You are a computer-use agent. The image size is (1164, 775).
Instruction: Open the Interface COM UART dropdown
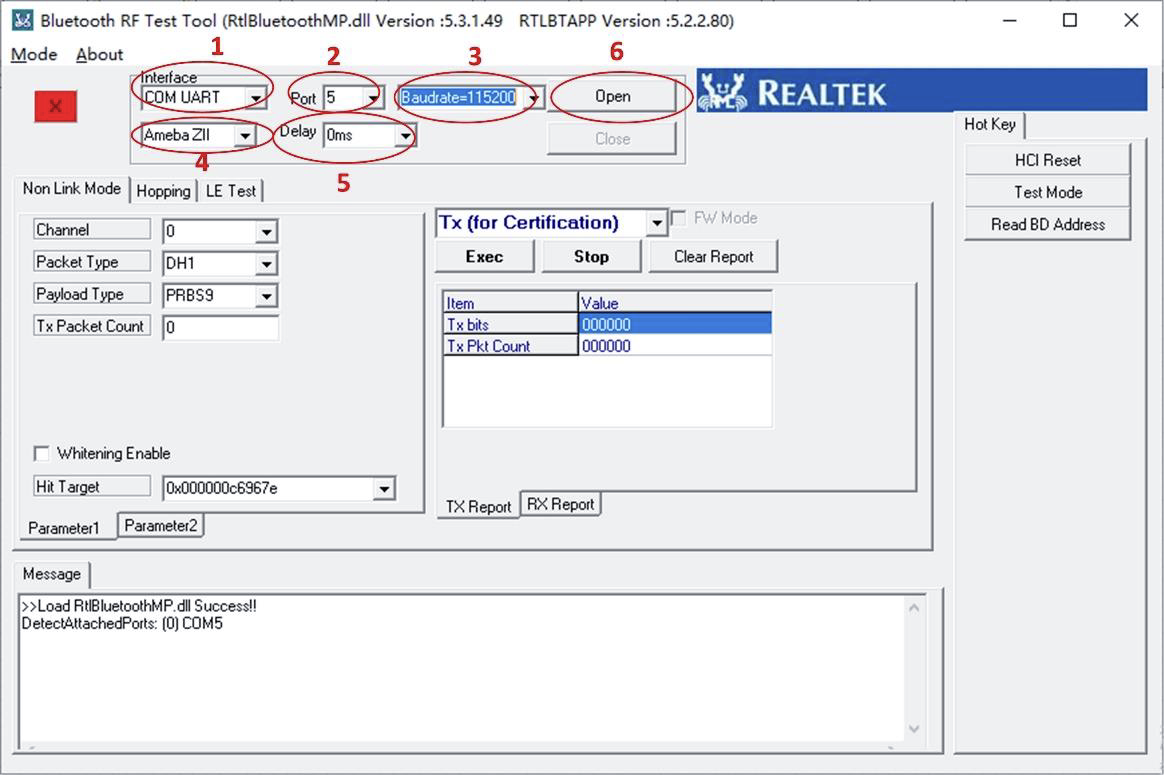coord(255,98)
